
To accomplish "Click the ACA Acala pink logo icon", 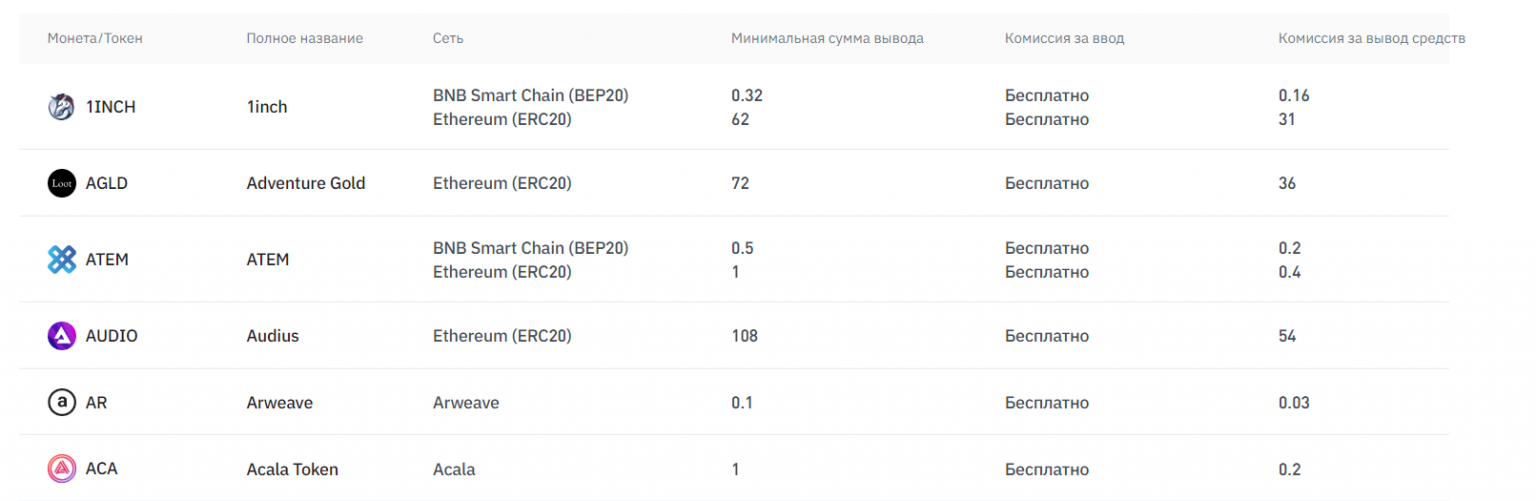I will [62, 468].
